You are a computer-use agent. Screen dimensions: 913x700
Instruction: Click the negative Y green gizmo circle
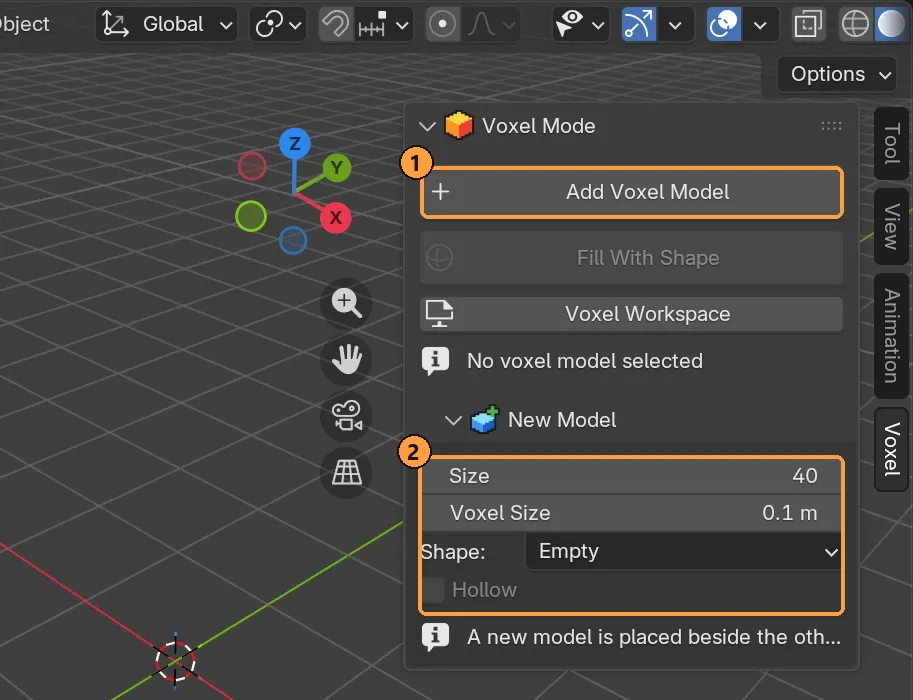pyautogui.click(x=251, y=216)
